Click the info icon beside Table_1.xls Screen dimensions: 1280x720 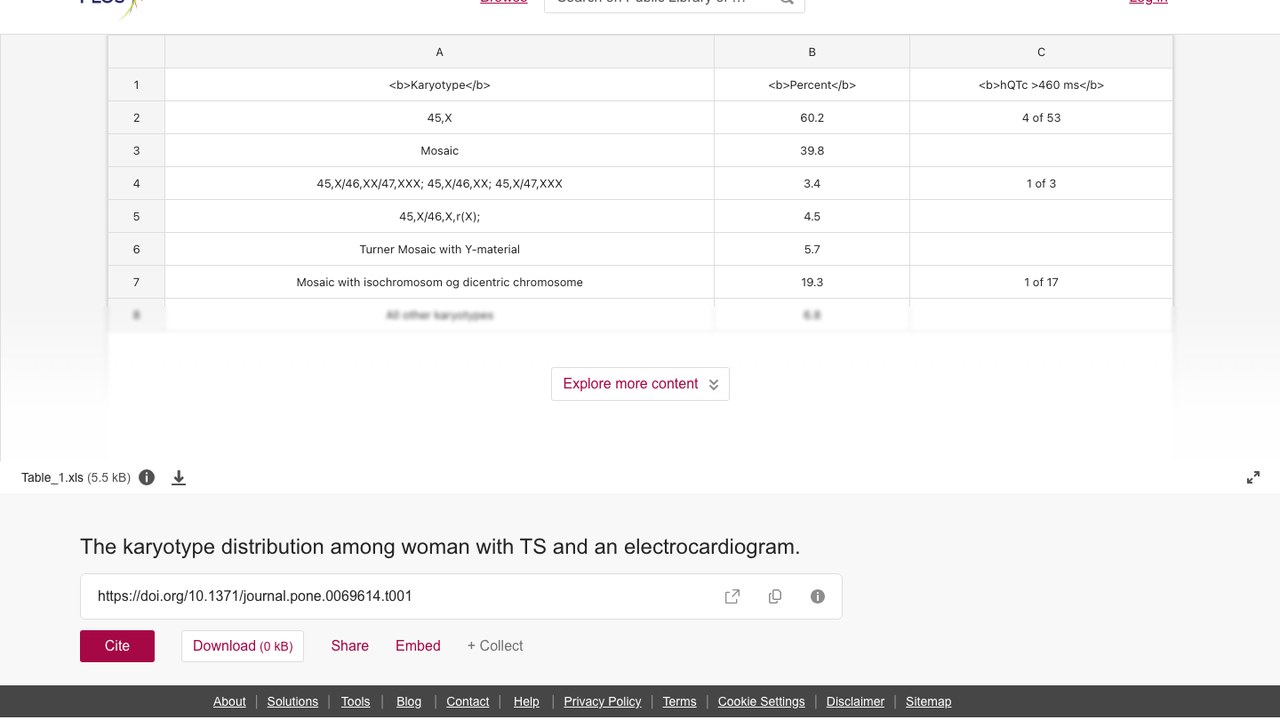pos(147,477)
